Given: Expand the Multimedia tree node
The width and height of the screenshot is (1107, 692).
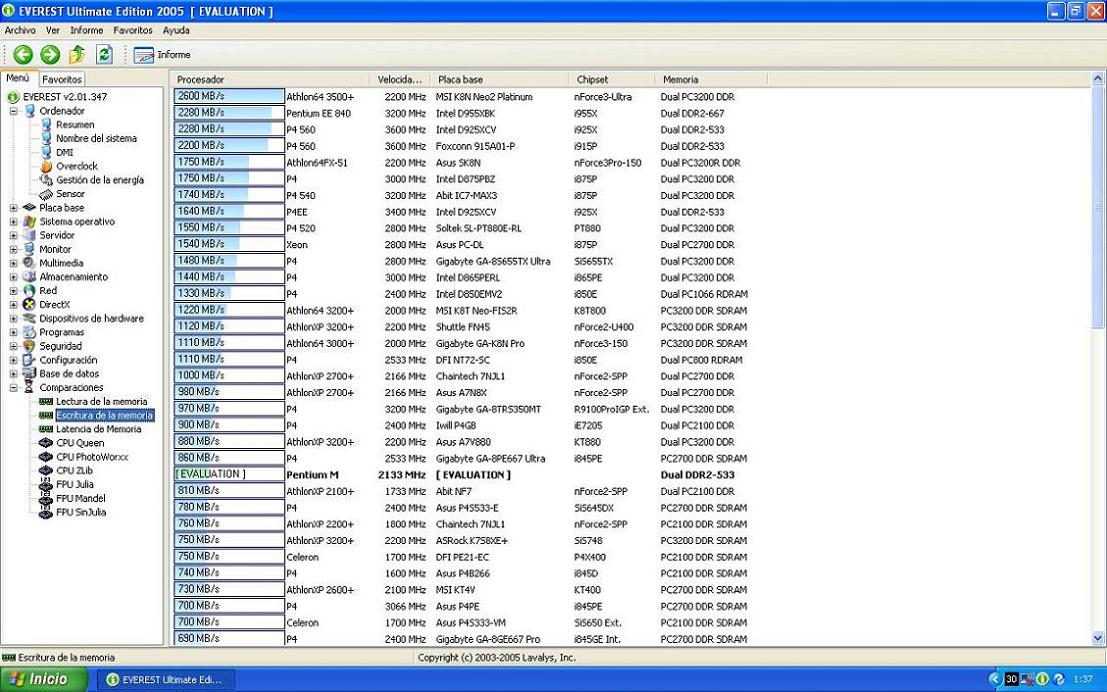Looking at the screenshot, I should click(13, 263).
